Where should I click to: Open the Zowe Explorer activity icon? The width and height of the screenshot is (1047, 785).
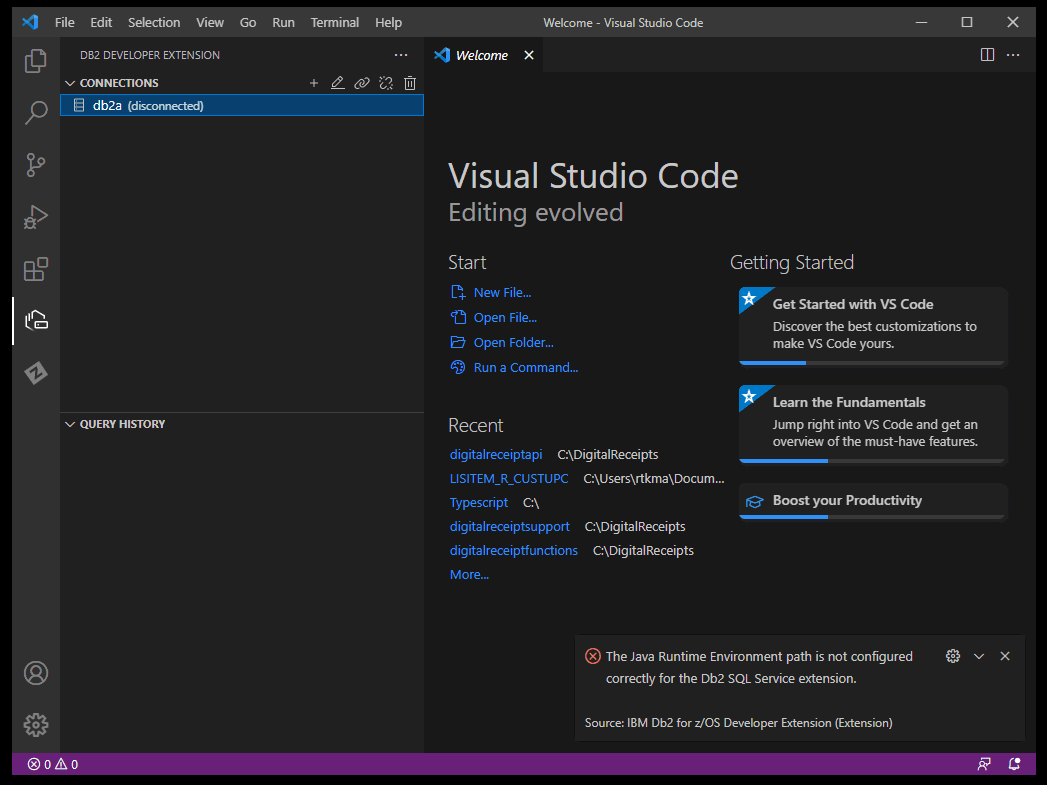coord(35,372)
